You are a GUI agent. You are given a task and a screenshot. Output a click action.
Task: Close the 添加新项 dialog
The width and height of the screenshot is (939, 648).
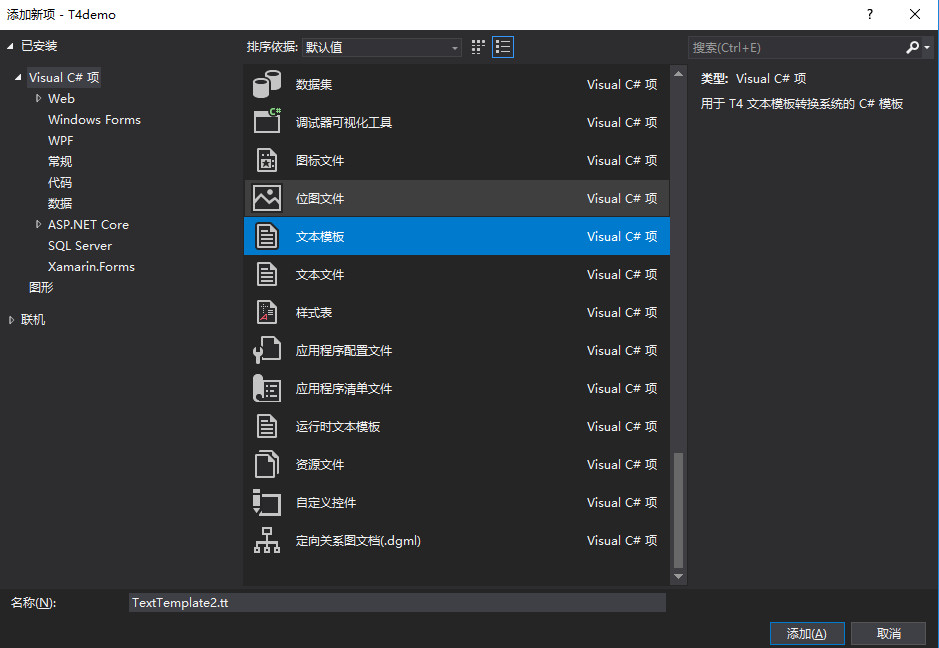[915, 14]
